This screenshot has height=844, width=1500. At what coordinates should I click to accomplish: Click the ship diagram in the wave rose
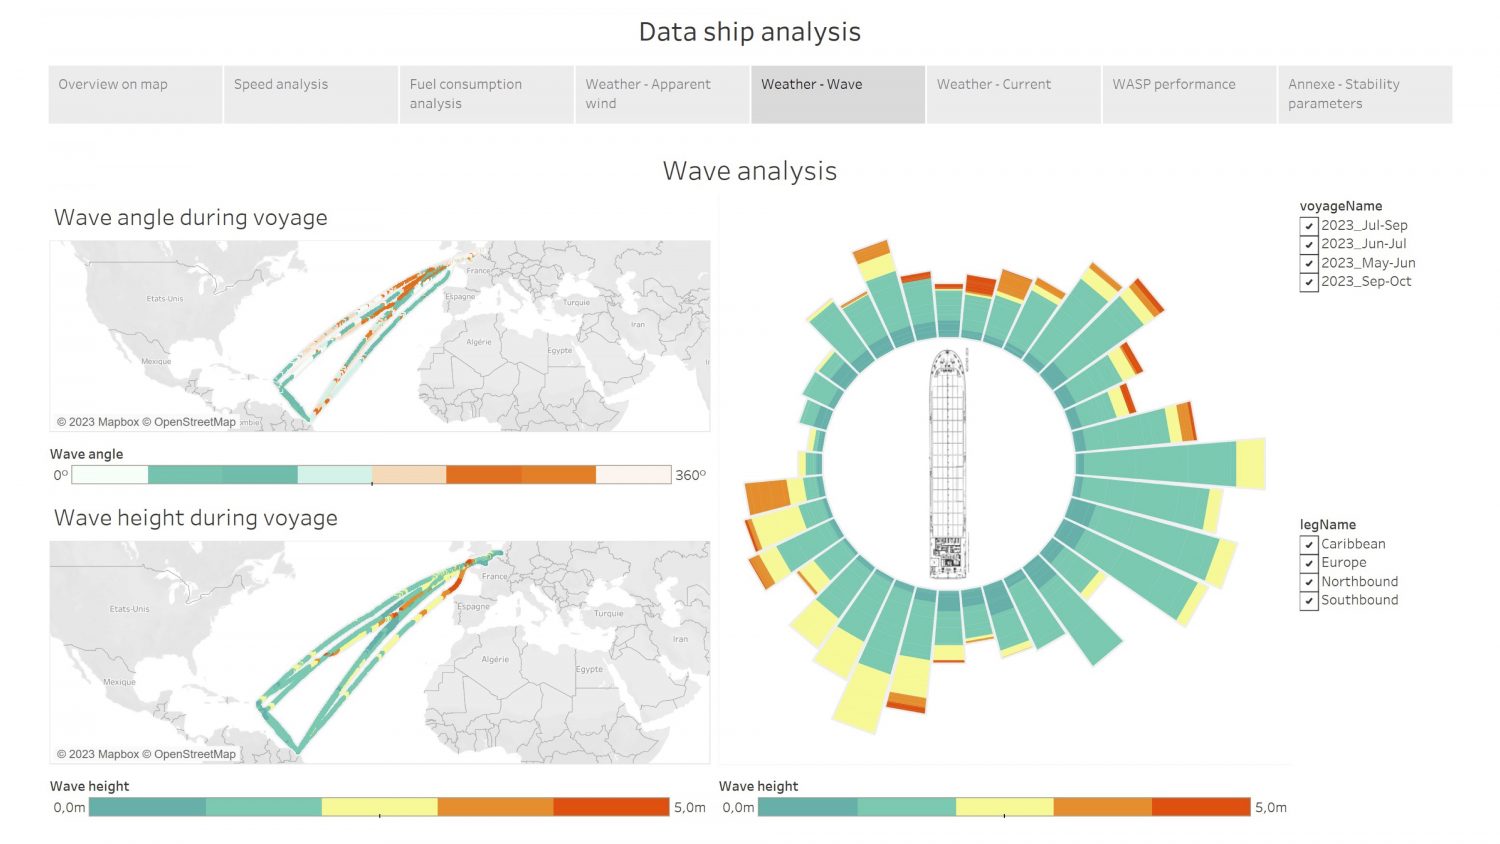click(x=948, y=463)
